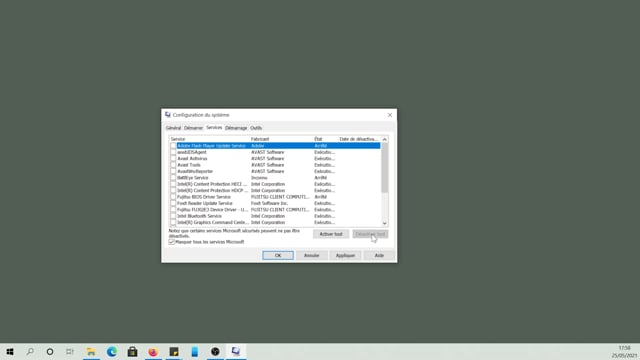Sort by the Fabricant column header
The height and width of the screenshot is (360, 640).
(x=281, y=139)
